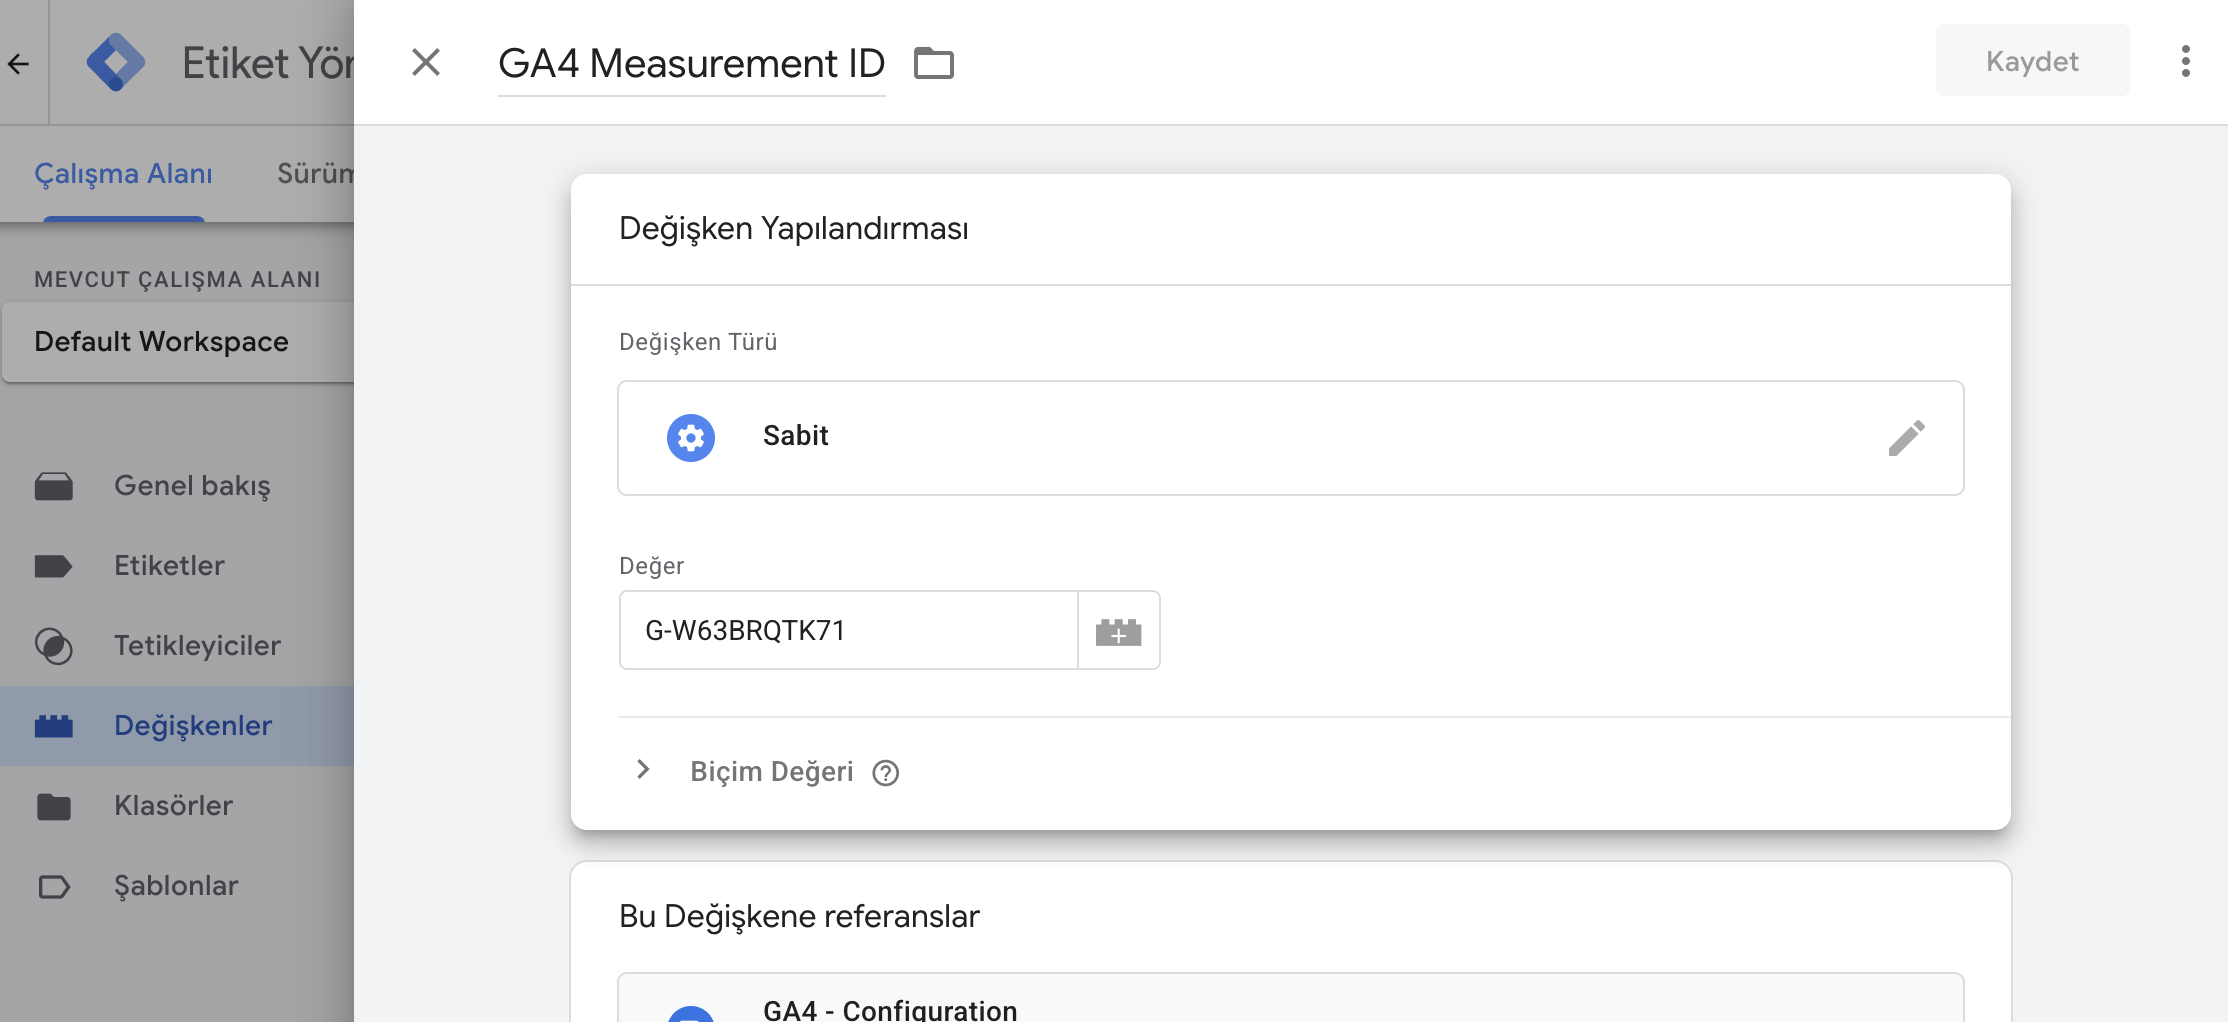Open Tetikleyiciler via its sidebar icon
Viewport: 2228px width, 1022px height.
coord(54,645)
